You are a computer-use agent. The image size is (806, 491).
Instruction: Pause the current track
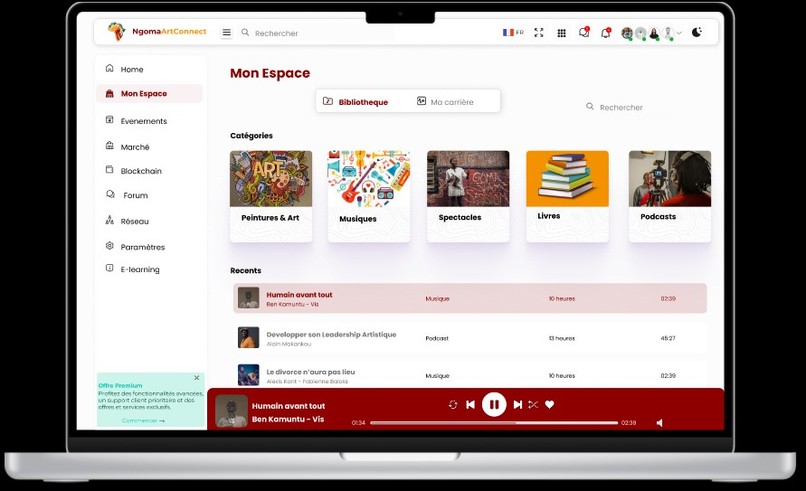pos(494,405)
